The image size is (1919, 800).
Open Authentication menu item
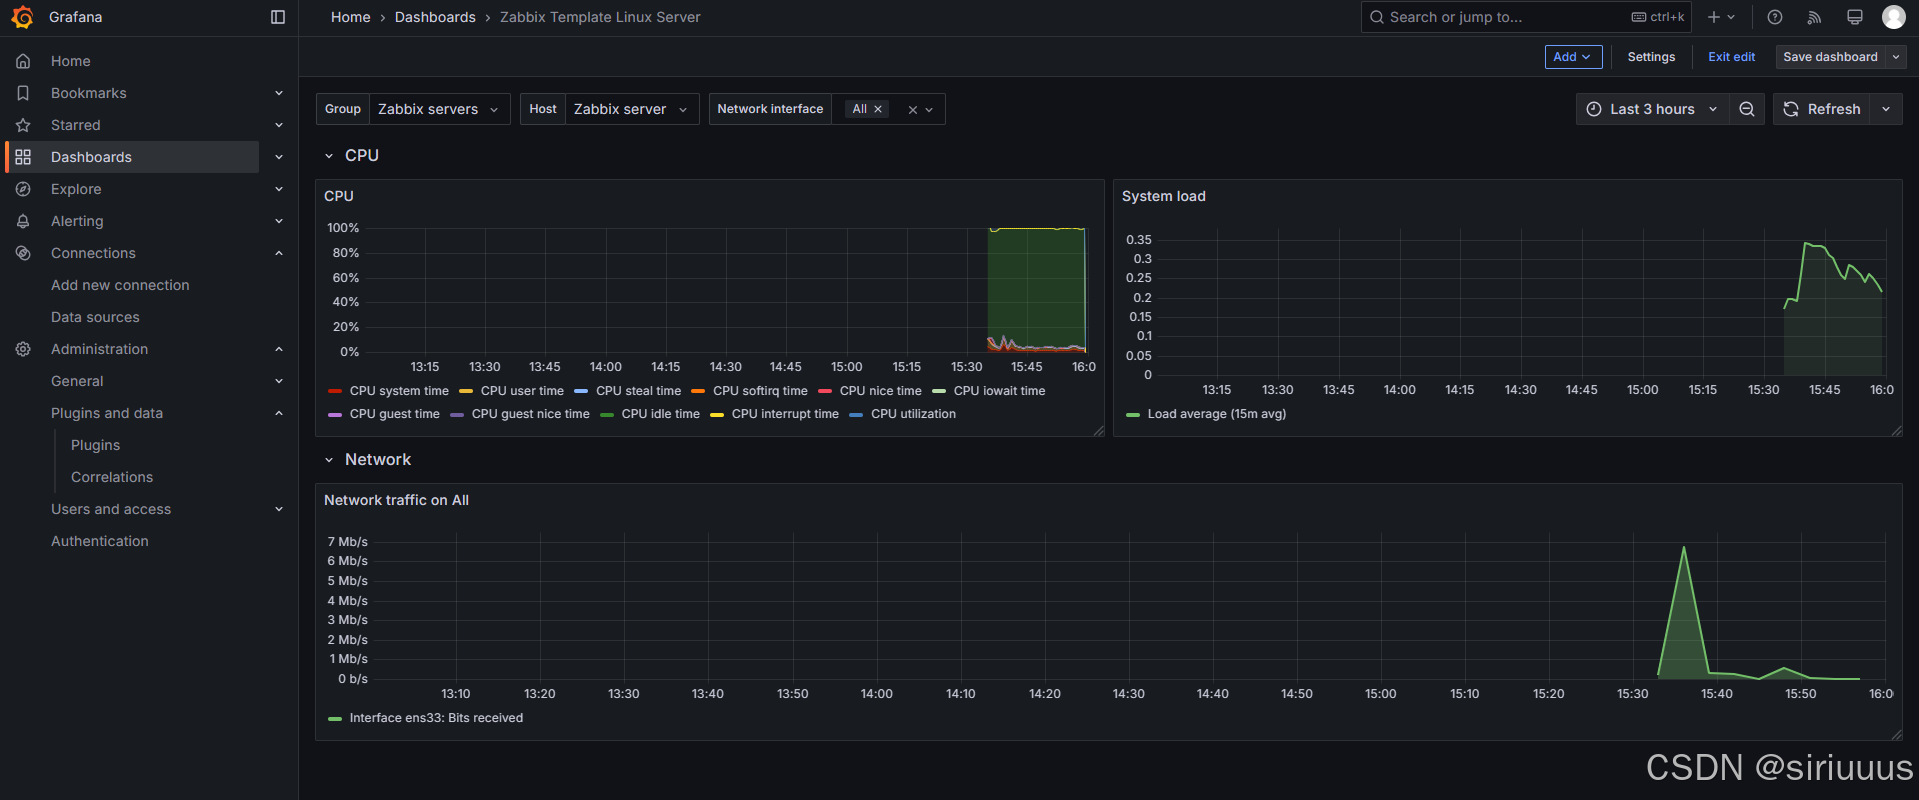pyautogui.click(x=100, y=541)
